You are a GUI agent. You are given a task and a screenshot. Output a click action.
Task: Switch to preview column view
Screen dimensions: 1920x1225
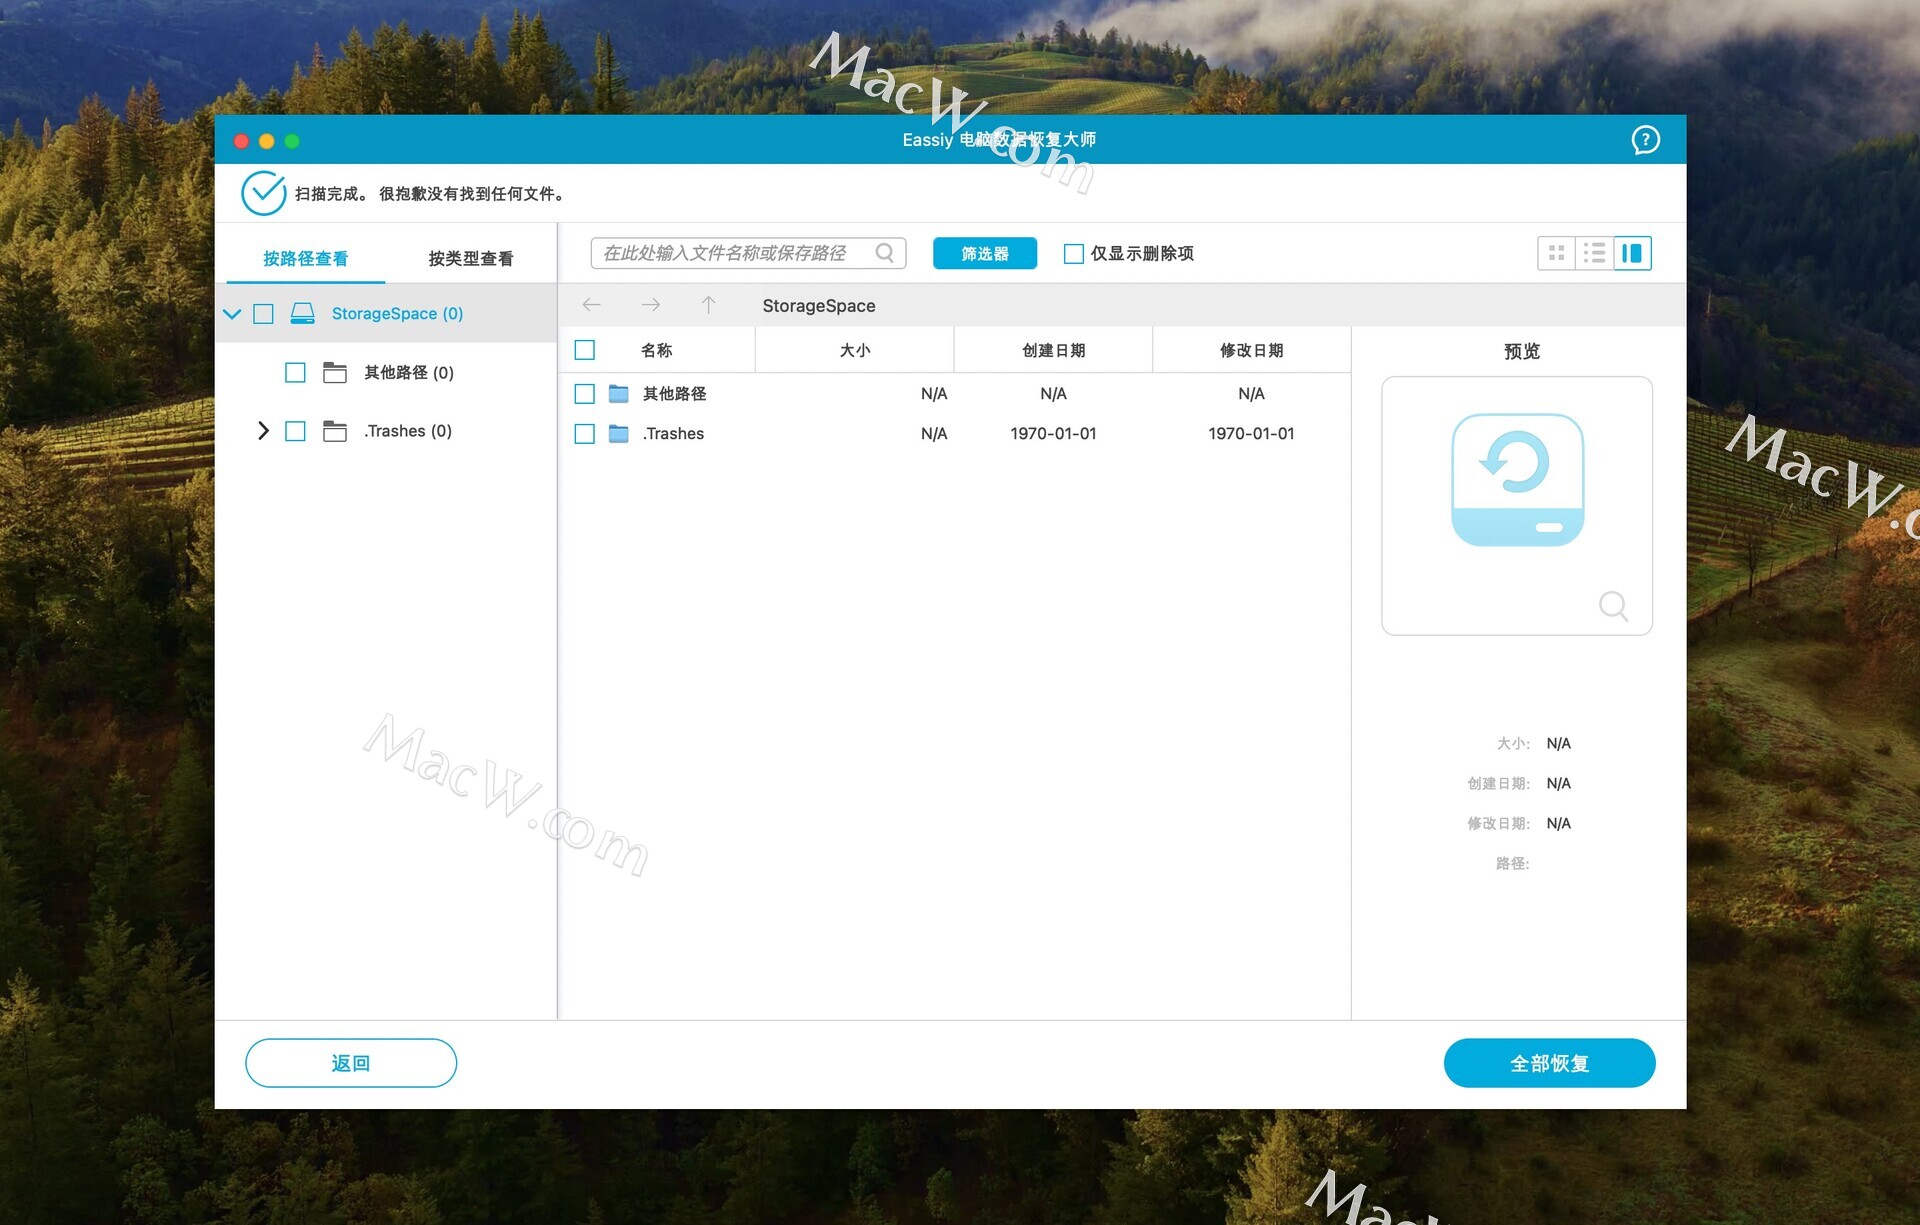(x=1632, y=254)
